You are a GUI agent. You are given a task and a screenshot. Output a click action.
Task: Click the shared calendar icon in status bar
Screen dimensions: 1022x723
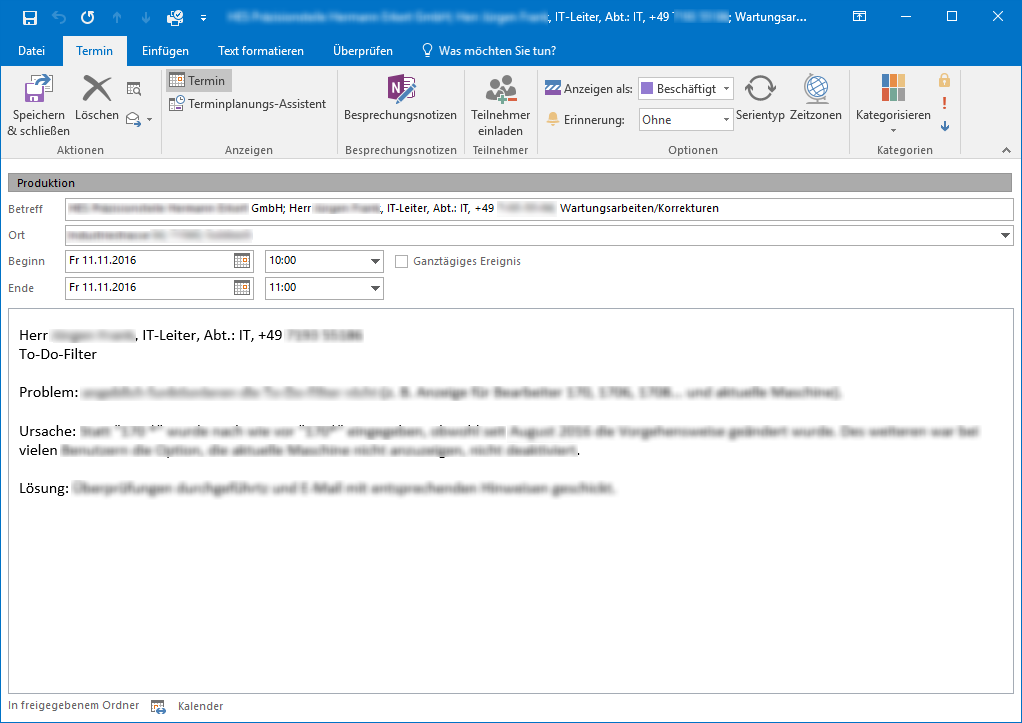(158, 706)
